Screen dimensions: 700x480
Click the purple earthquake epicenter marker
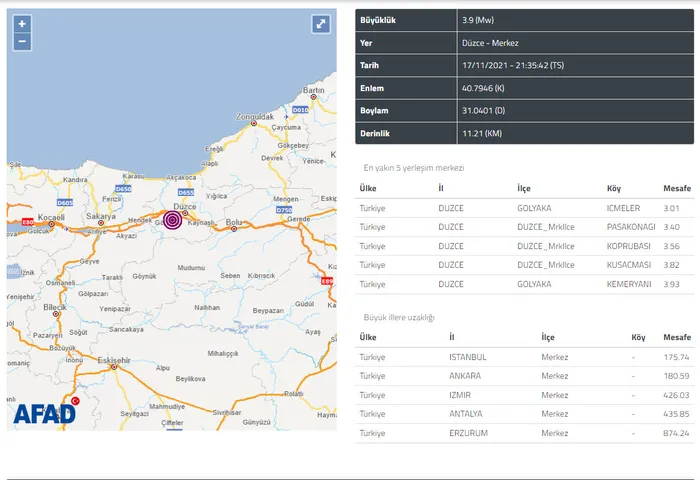[x=172, y=220]
